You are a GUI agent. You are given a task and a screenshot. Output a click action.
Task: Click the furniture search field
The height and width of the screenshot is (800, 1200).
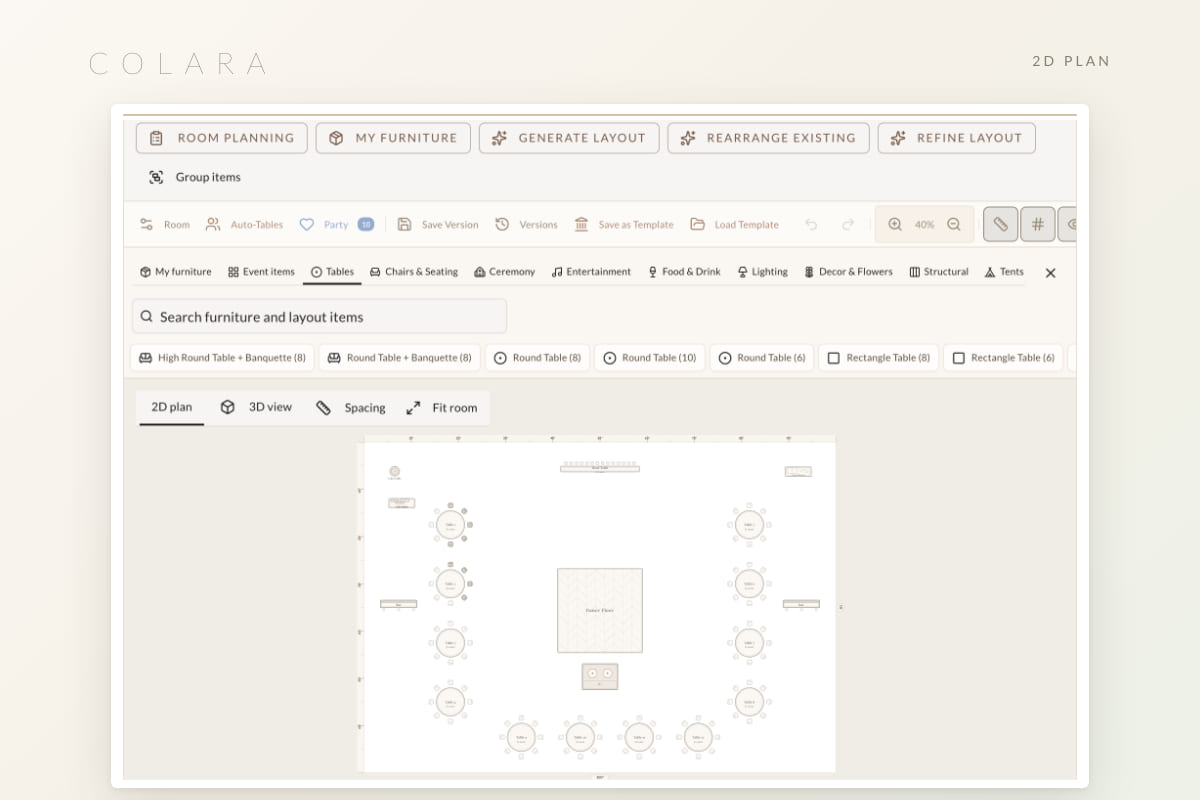tap(319, 316)
